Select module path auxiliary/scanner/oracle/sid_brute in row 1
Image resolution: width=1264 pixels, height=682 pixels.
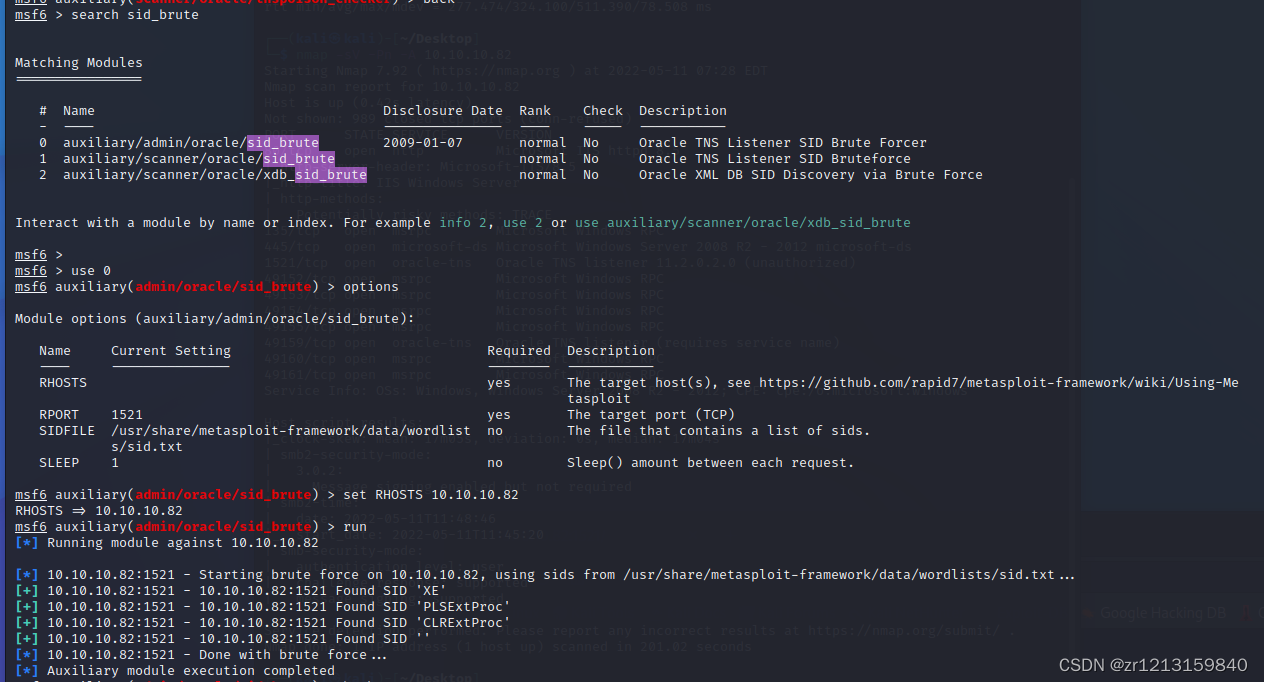199,159
